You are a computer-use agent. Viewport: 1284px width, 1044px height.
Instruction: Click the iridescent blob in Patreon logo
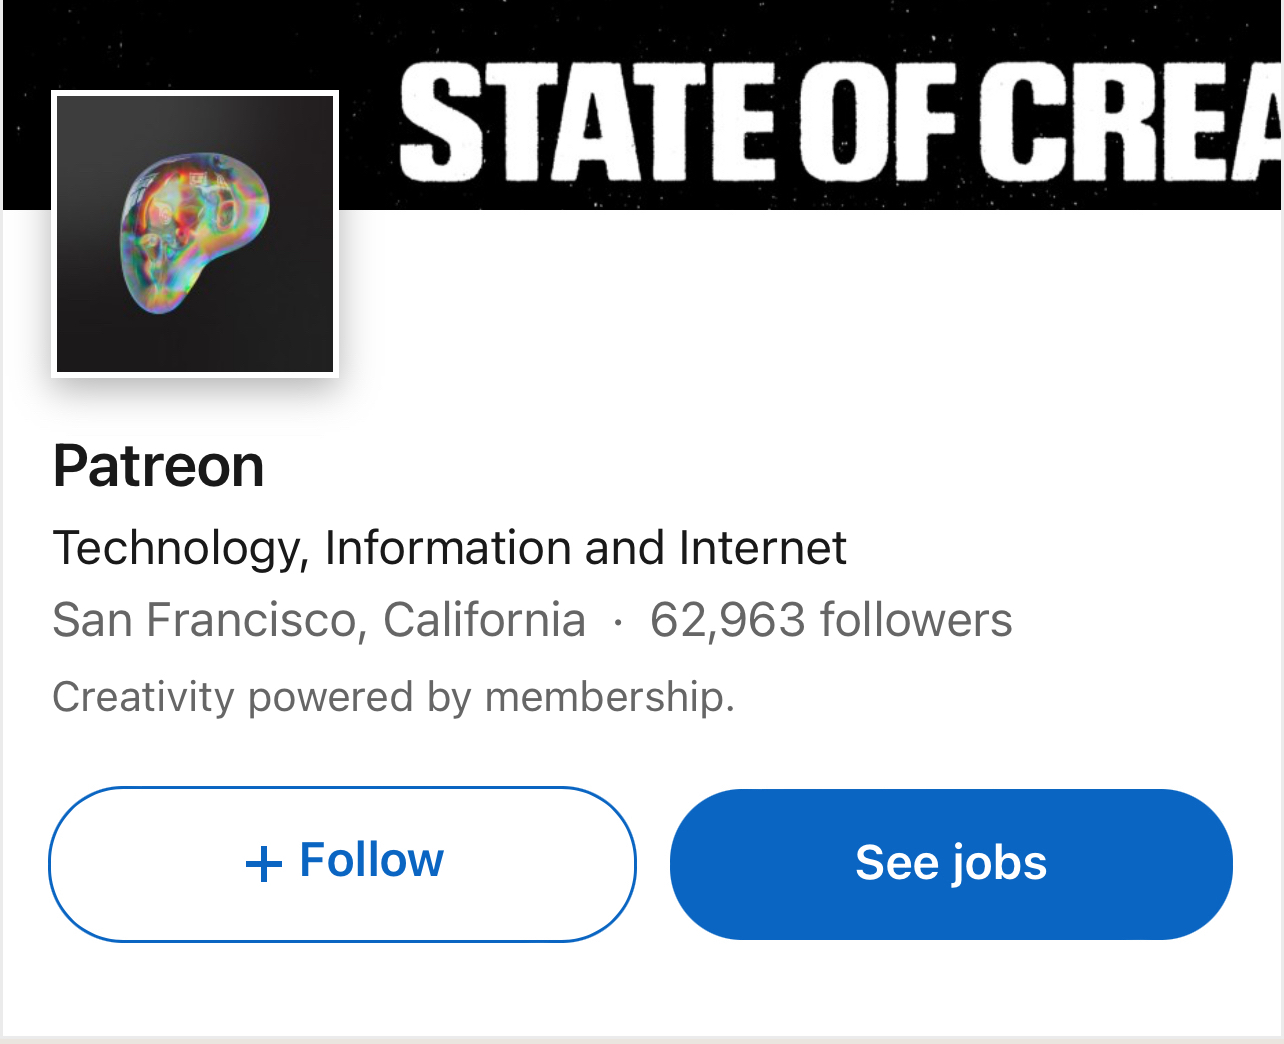194,233
